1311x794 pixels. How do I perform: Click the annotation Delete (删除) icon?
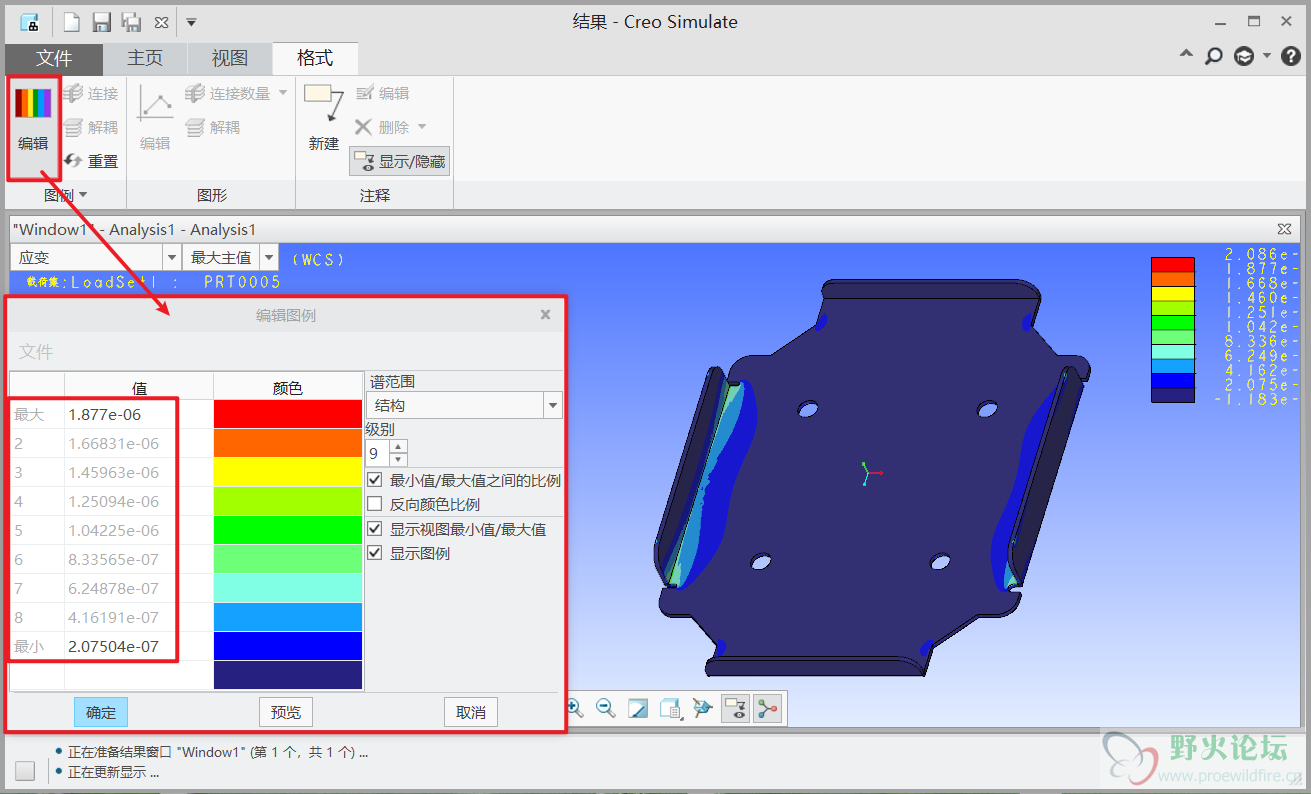coord(364,127)
